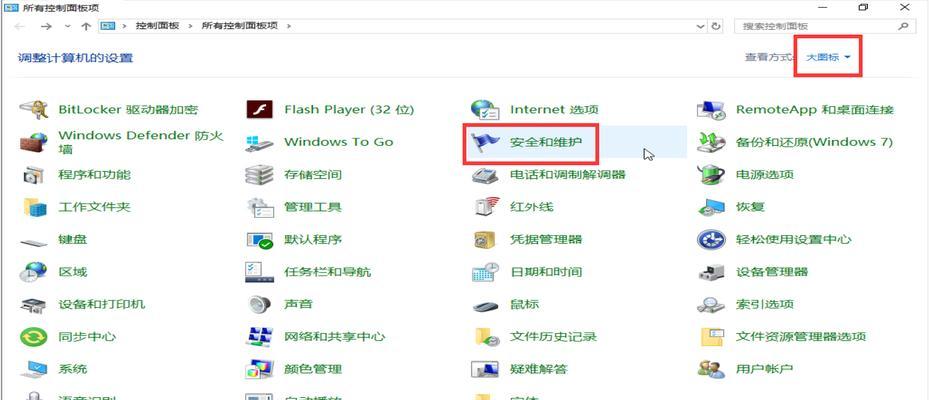Click the address bar computer icon

107,26
